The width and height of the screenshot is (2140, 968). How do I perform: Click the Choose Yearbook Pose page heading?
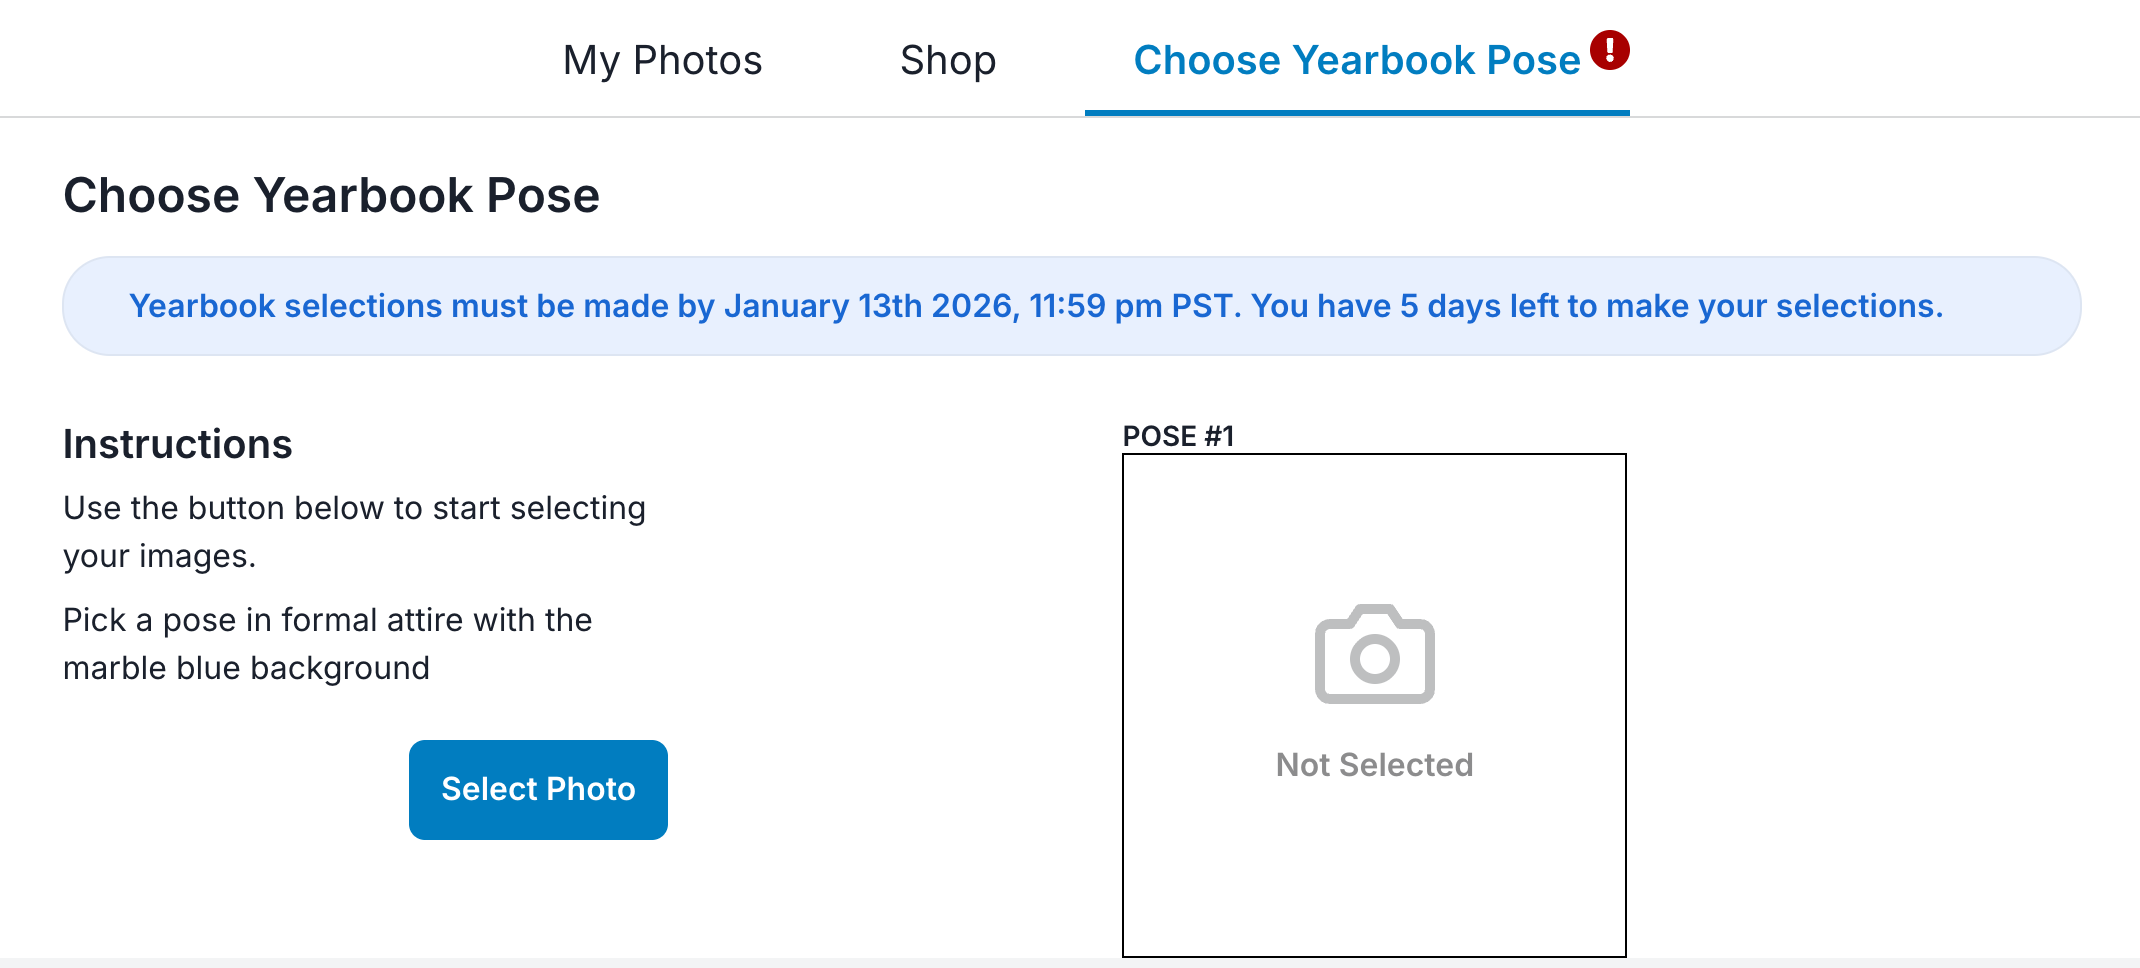[x=331, y=195]
